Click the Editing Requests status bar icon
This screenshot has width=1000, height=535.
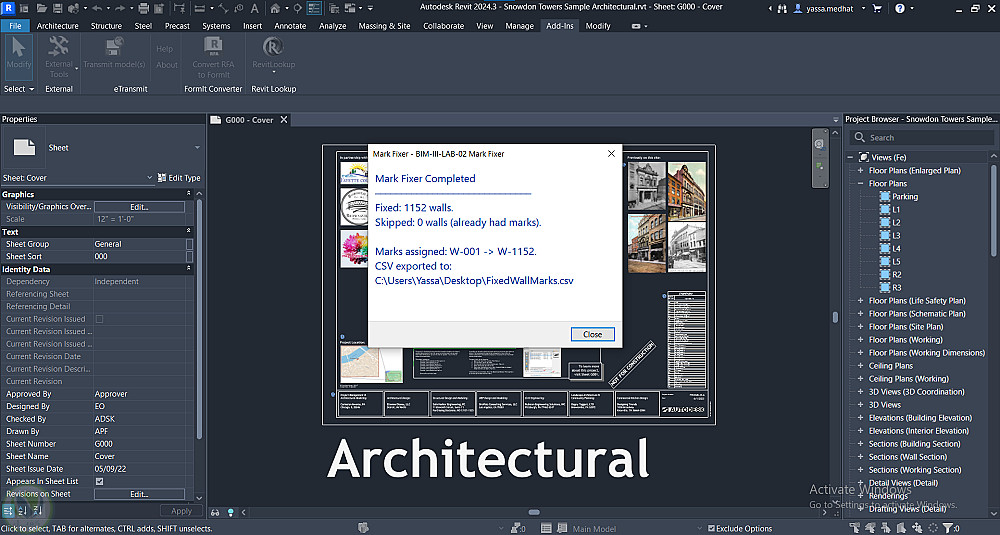tap(515, 528)
